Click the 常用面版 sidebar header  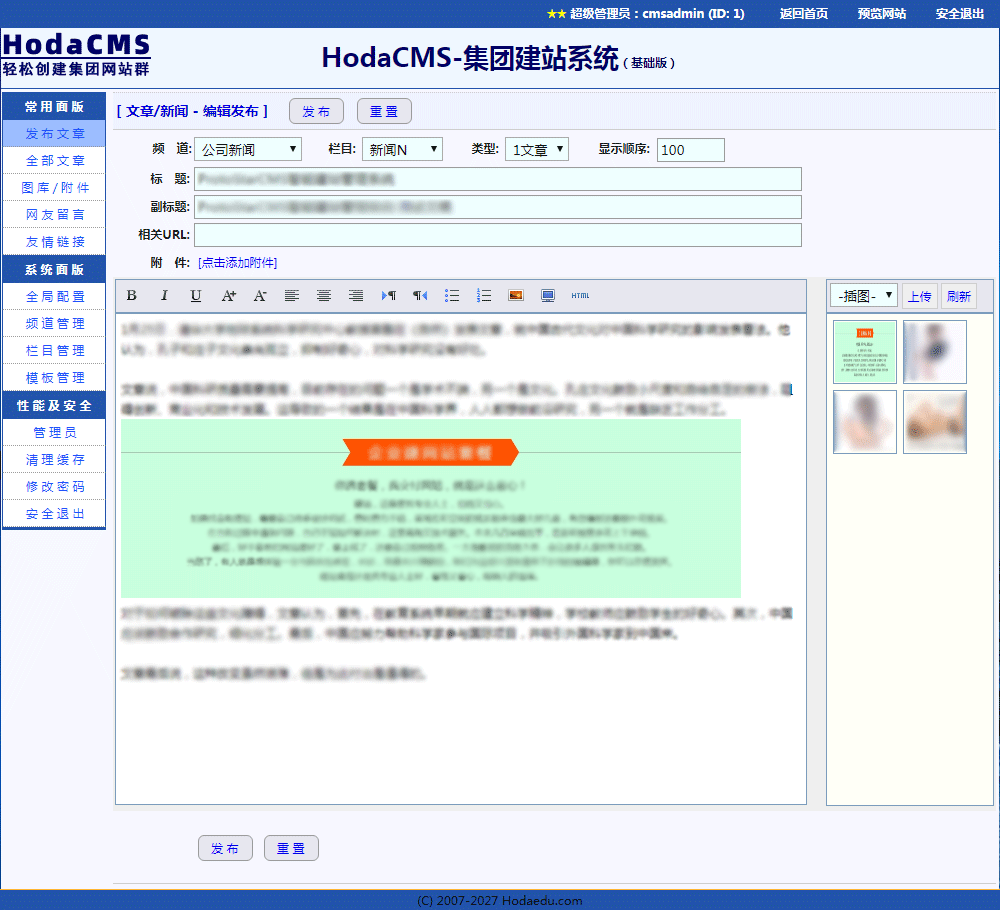pos(55,106)
